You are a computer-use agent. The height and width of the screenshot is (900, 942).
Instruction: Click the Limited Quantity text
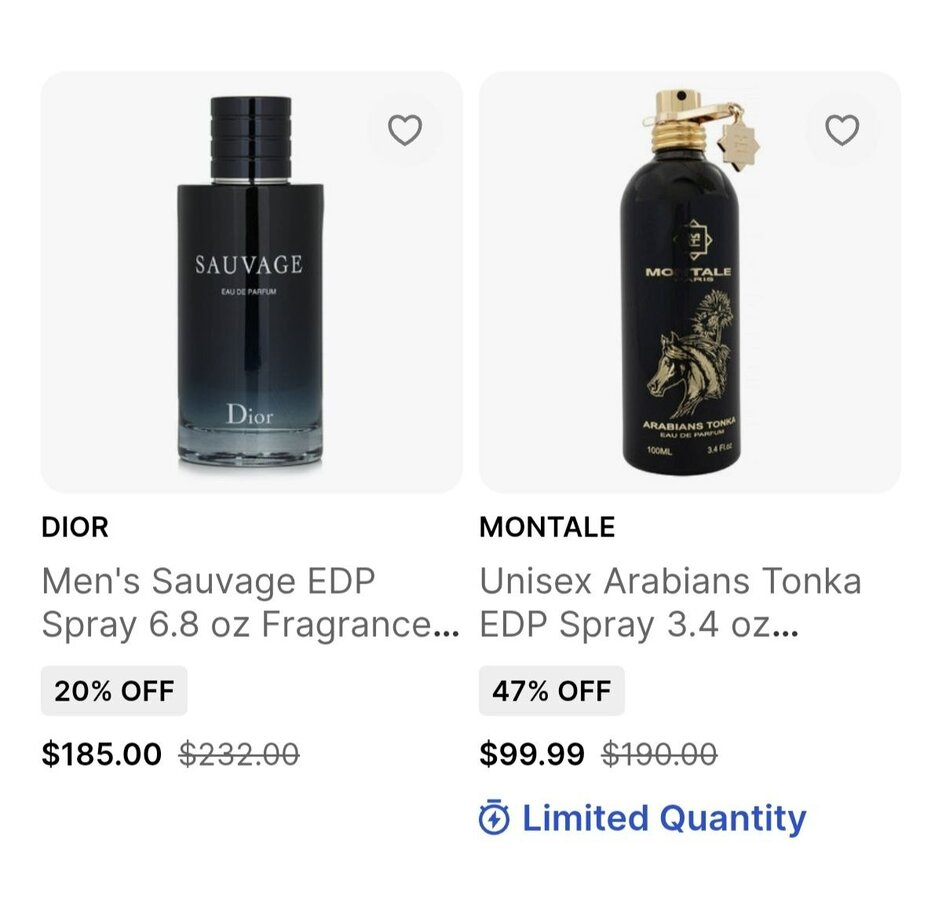[664, 819]
